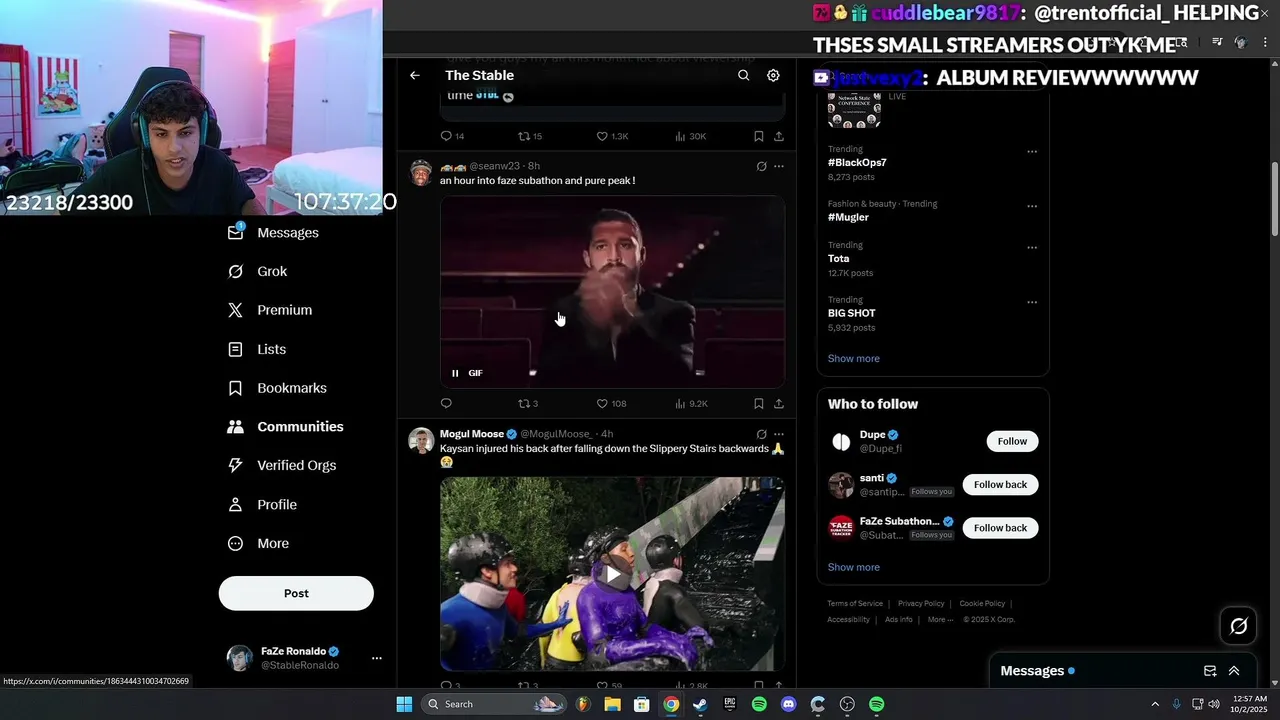Show hidden system tray icons
Image resolution: width=1280 pixels, height=720 pixels.
pyautogui.click(x=1155, y=704)
